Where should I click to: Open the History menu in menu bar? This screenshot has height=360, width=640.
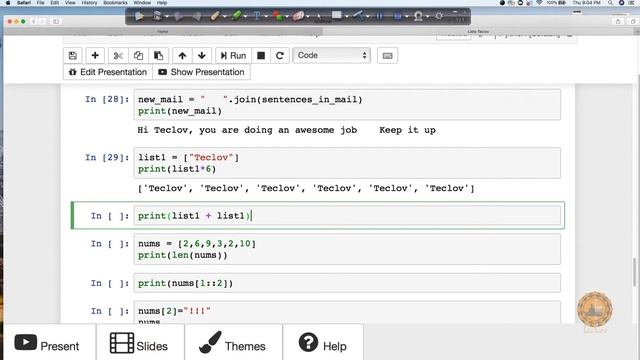coord(89,3)
